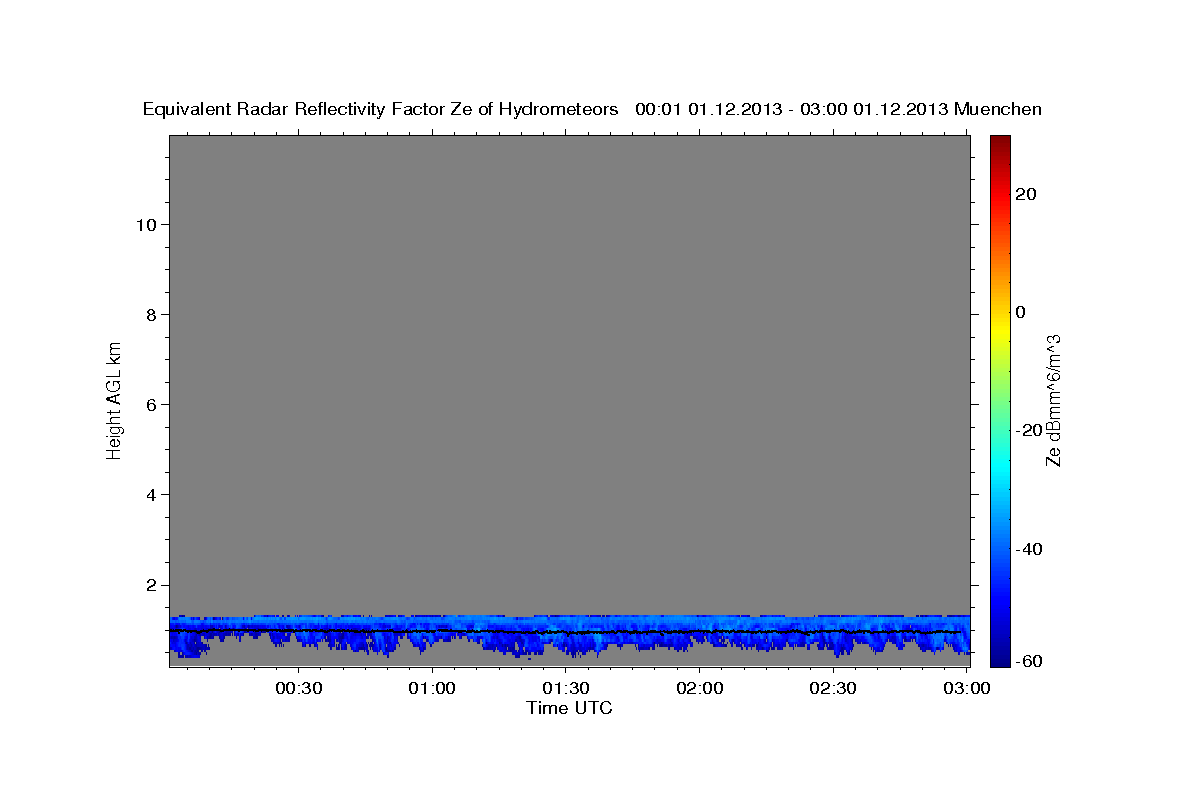Viewport: 1200px width, 800px height.
Task: Click the height tick label 8
Action: click(x=149, y=315)
